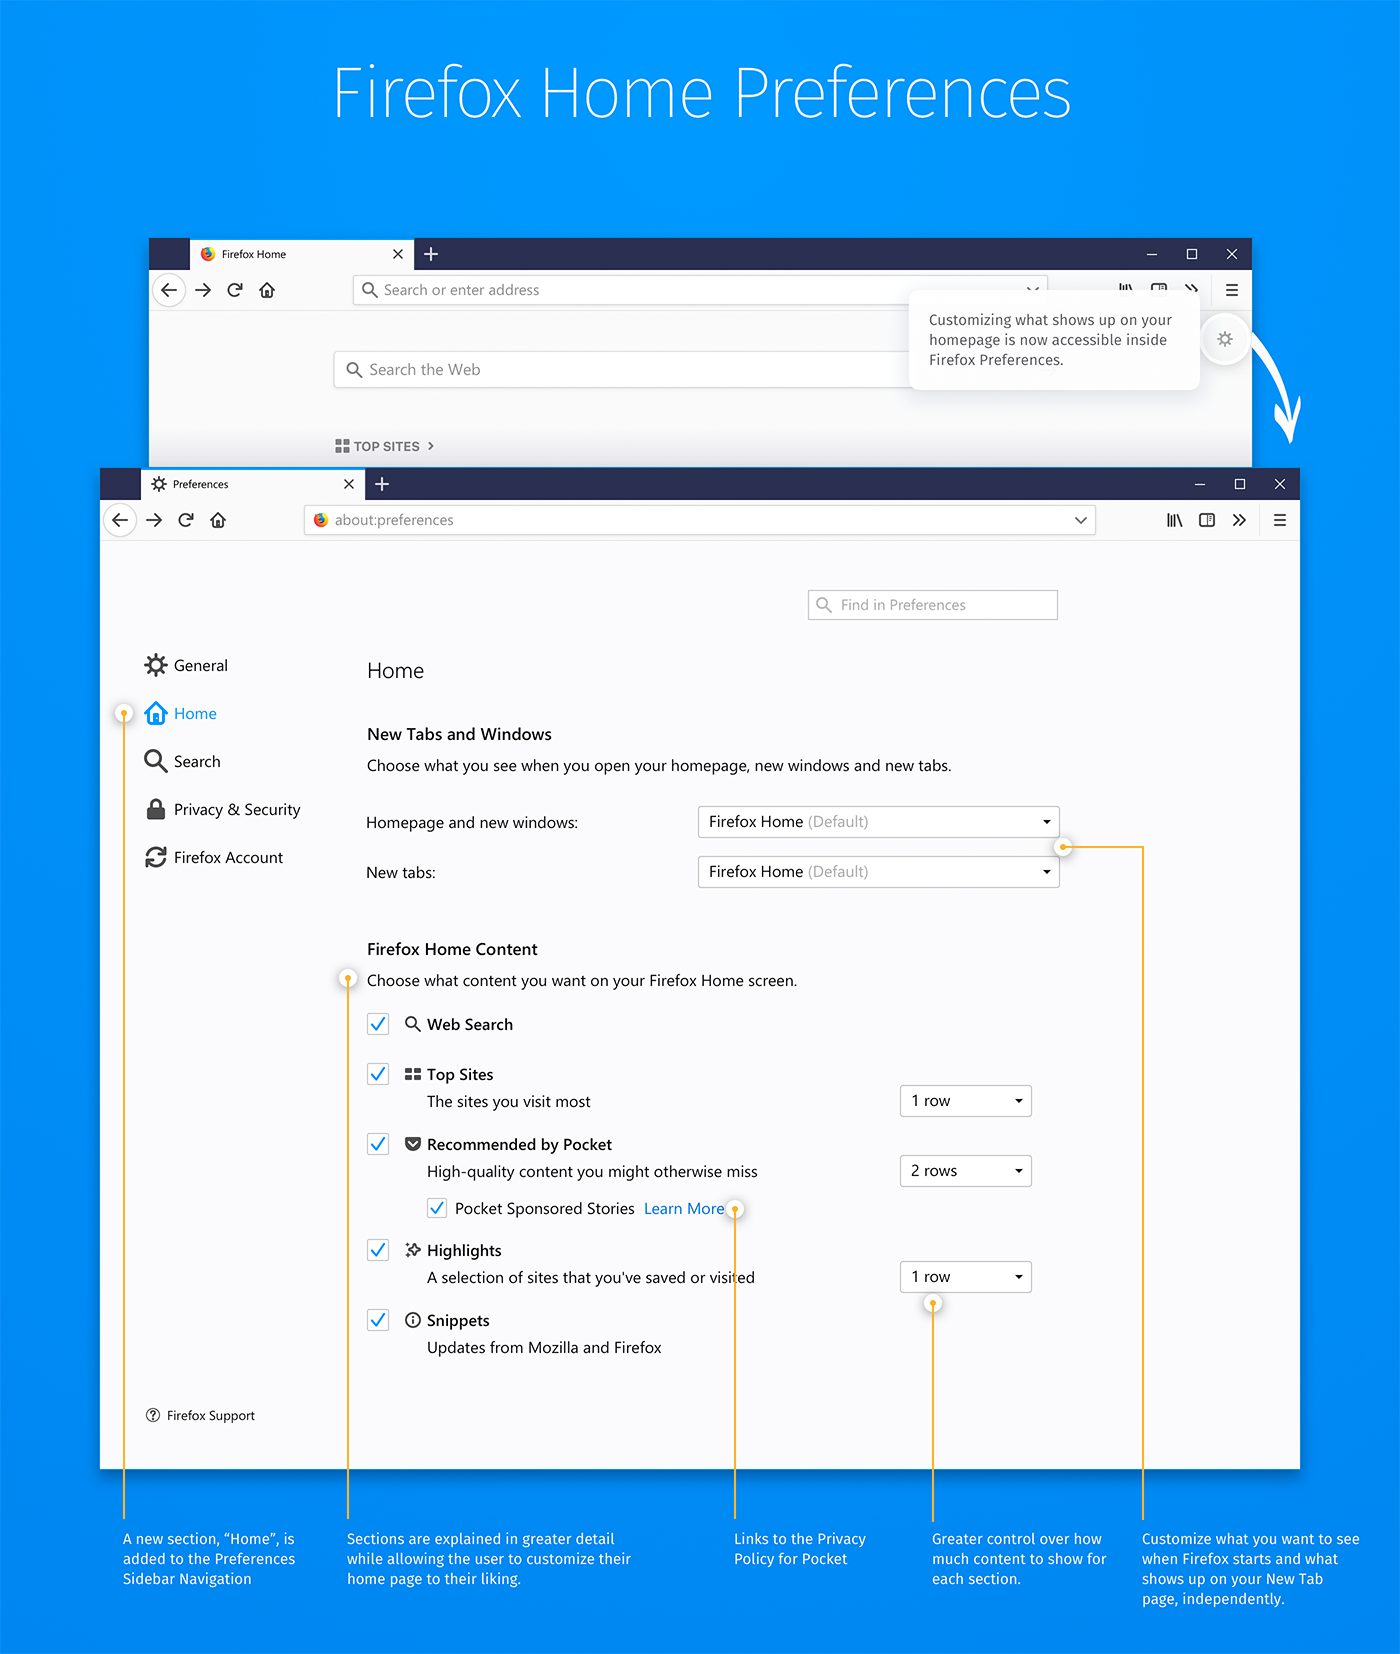Uncheck the Highlights checkbox

click(378, 1250)
